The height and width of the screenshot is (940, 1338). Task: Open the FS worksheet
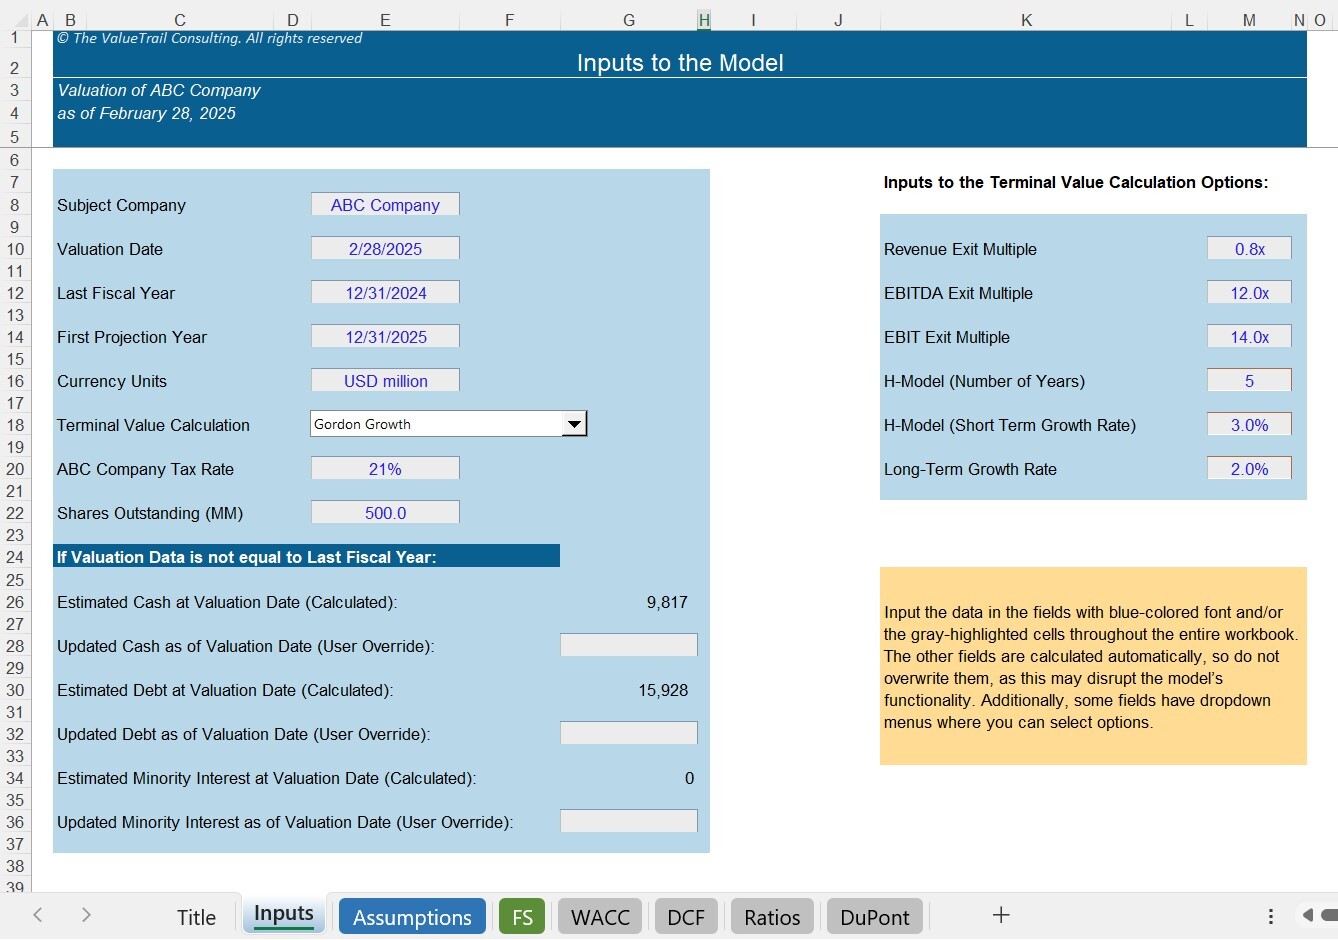pyautogui.click(x=522, y=915)
